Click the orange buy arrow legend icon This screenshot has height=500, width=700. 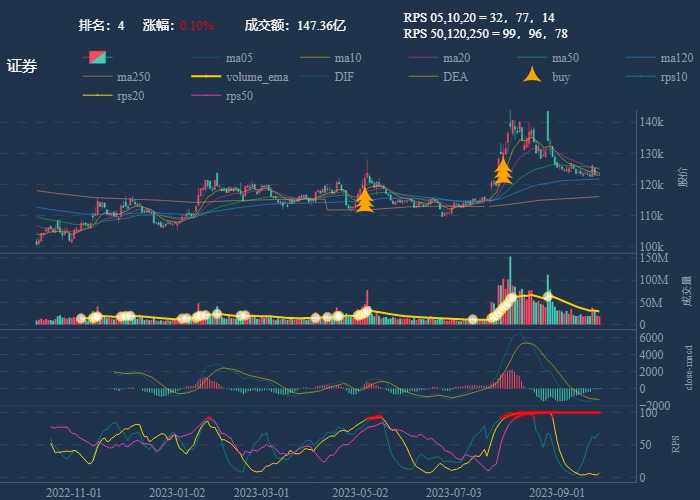tap(533, 77)
